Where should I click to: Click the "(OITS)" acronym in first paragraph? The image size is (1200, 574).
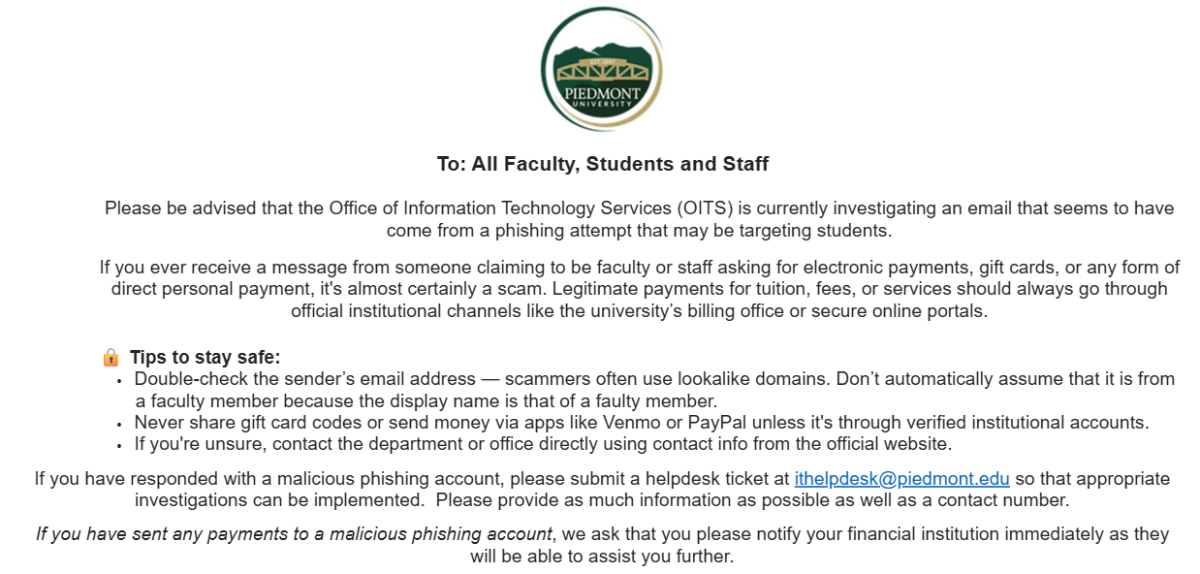(x=710, y=208)
